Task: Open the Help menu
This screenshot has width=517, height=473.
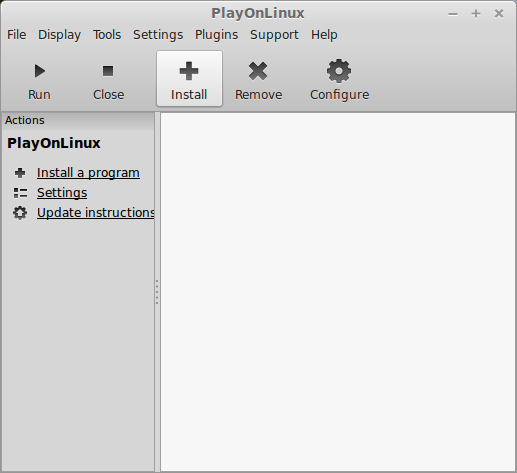Action: pos(324,35)
